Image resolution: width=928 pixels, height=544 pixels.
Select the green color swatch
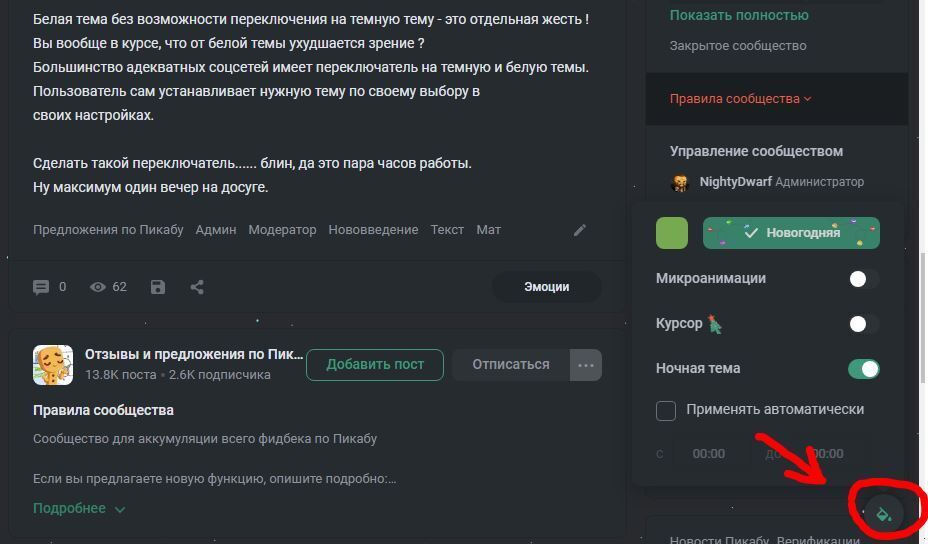(x=672, y=233)
